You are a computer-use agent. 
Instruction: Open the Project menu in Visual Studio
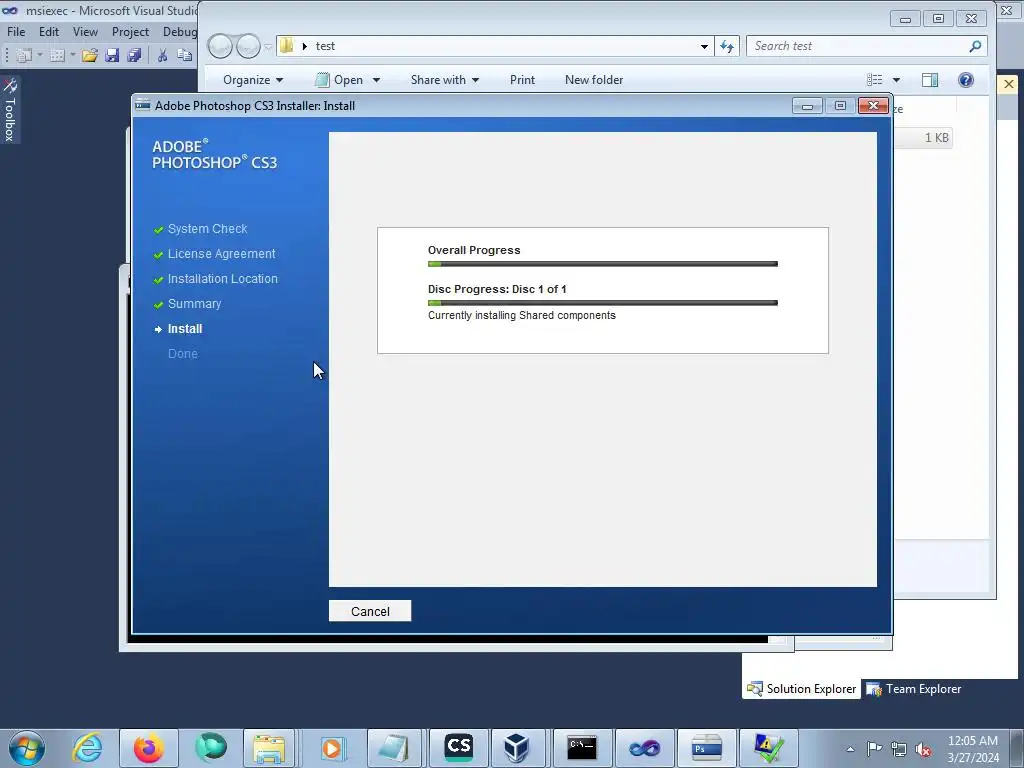tap(130, 32)
